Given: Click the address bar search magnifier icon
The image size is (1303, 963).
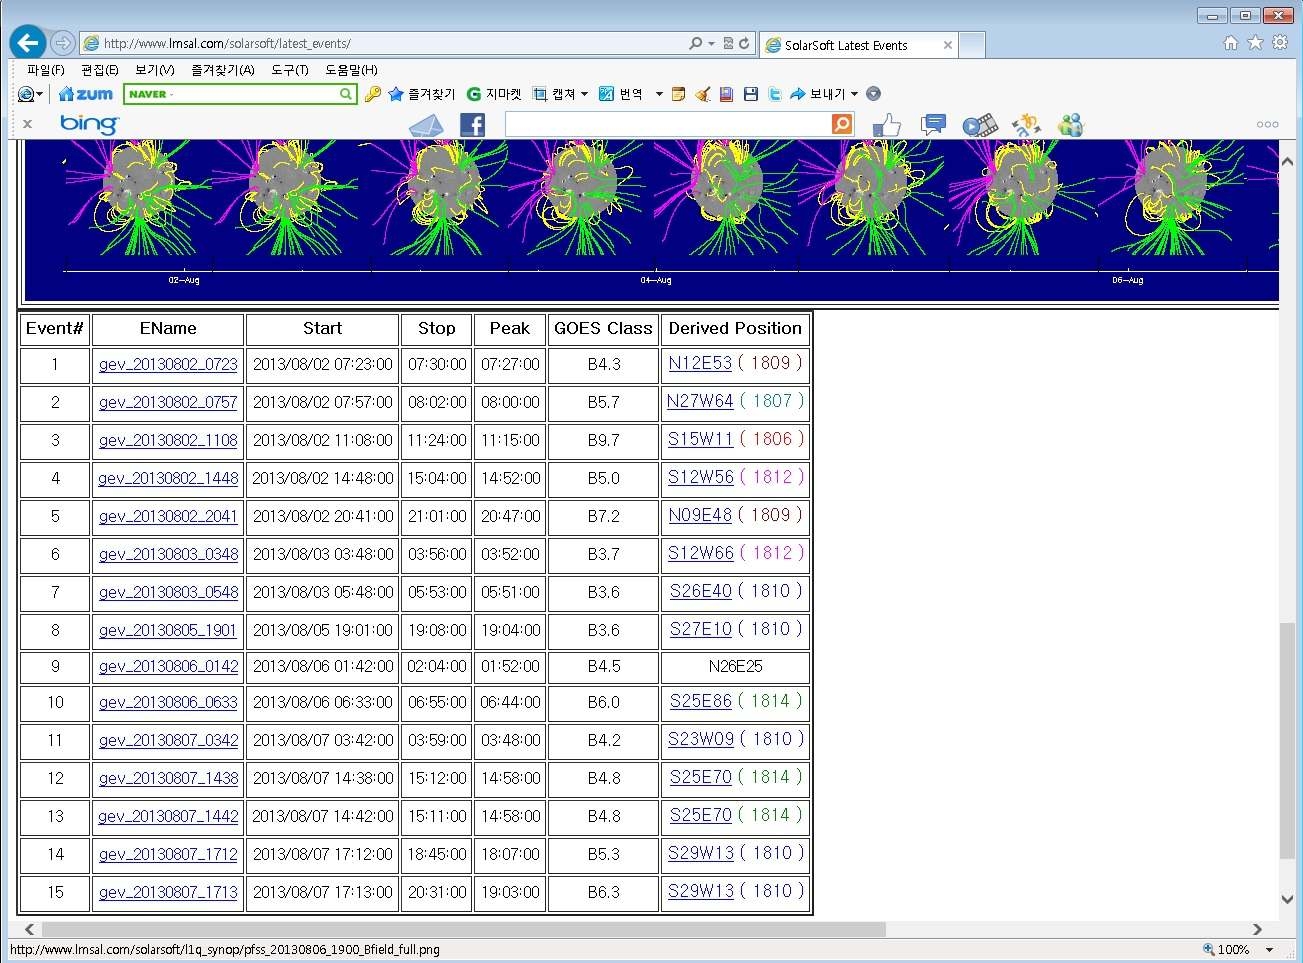Looking at the screenshot, I should tap(696, 43).
